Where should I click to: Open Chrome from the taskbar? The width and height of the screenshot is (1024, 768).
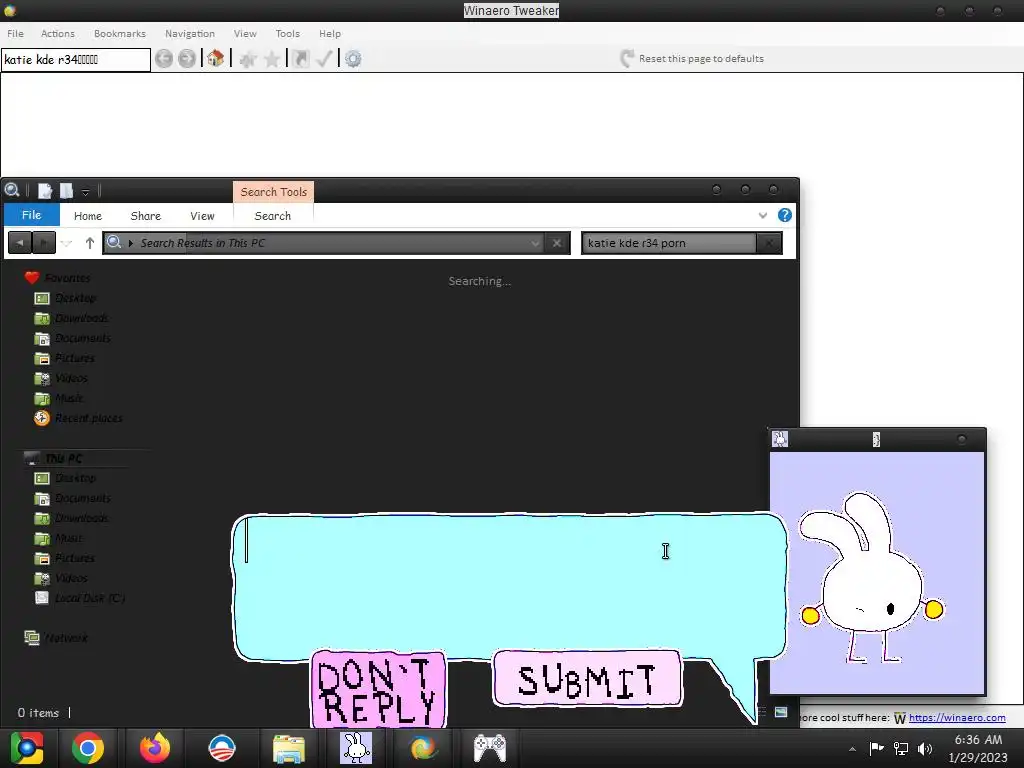coord(88,748)
